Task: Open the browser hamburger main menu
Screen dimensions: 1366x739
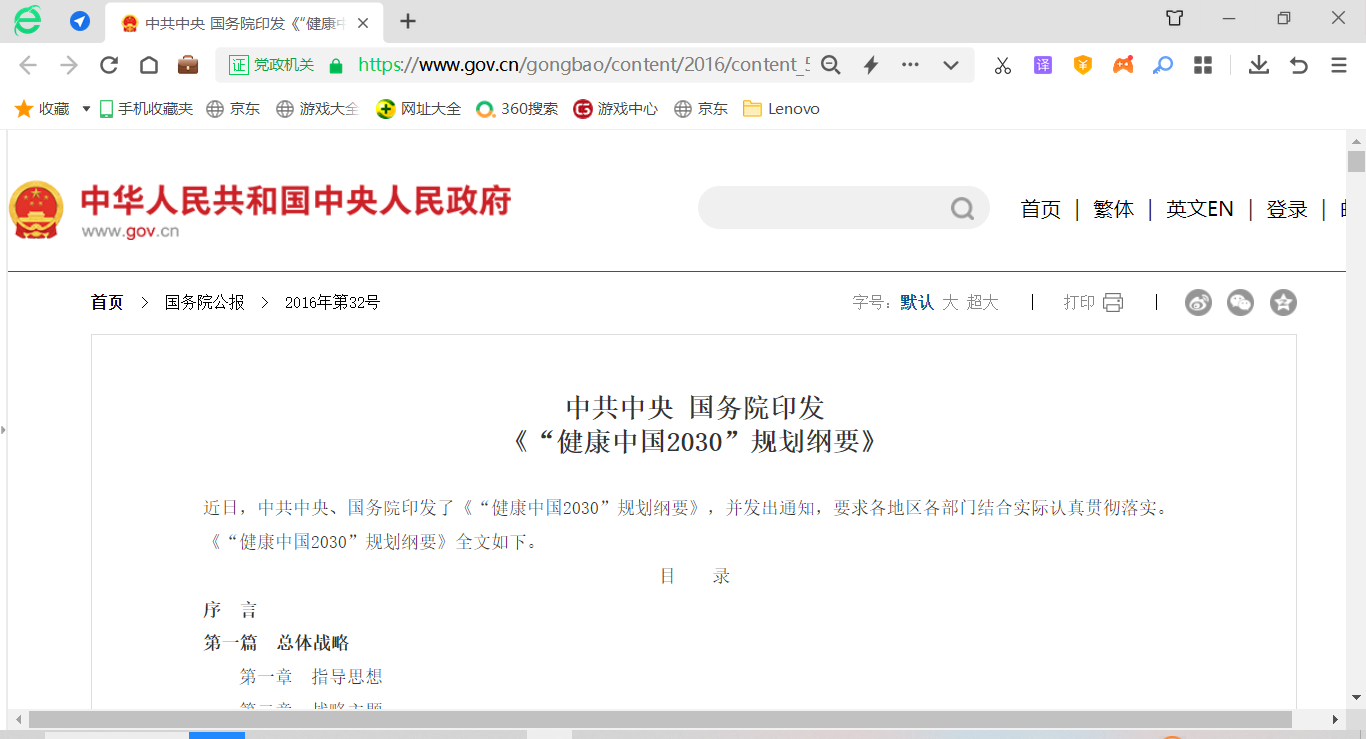Action: pos(1339,65)
